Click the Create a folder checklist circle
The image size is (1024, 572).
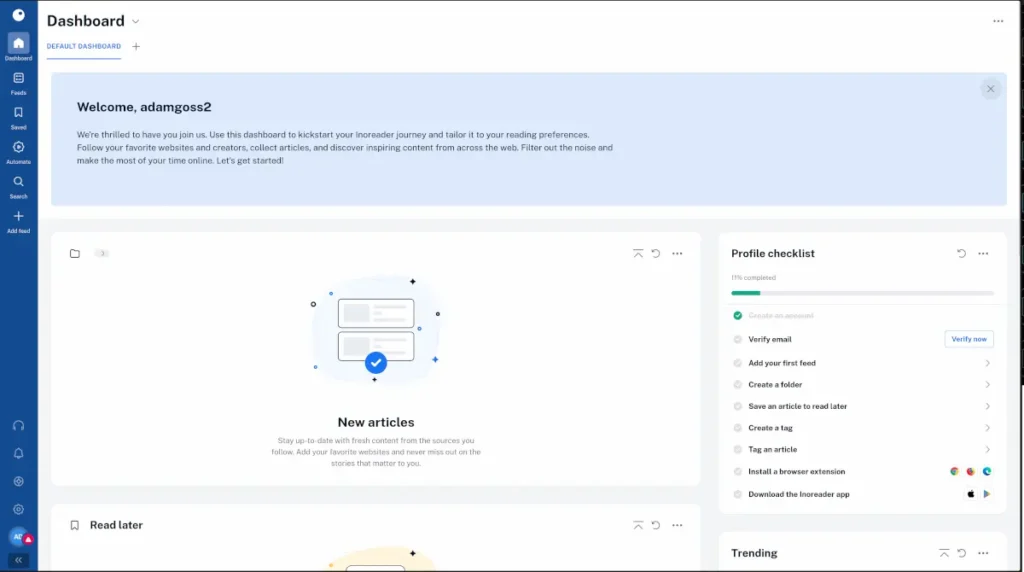click(x=737, y=385)
